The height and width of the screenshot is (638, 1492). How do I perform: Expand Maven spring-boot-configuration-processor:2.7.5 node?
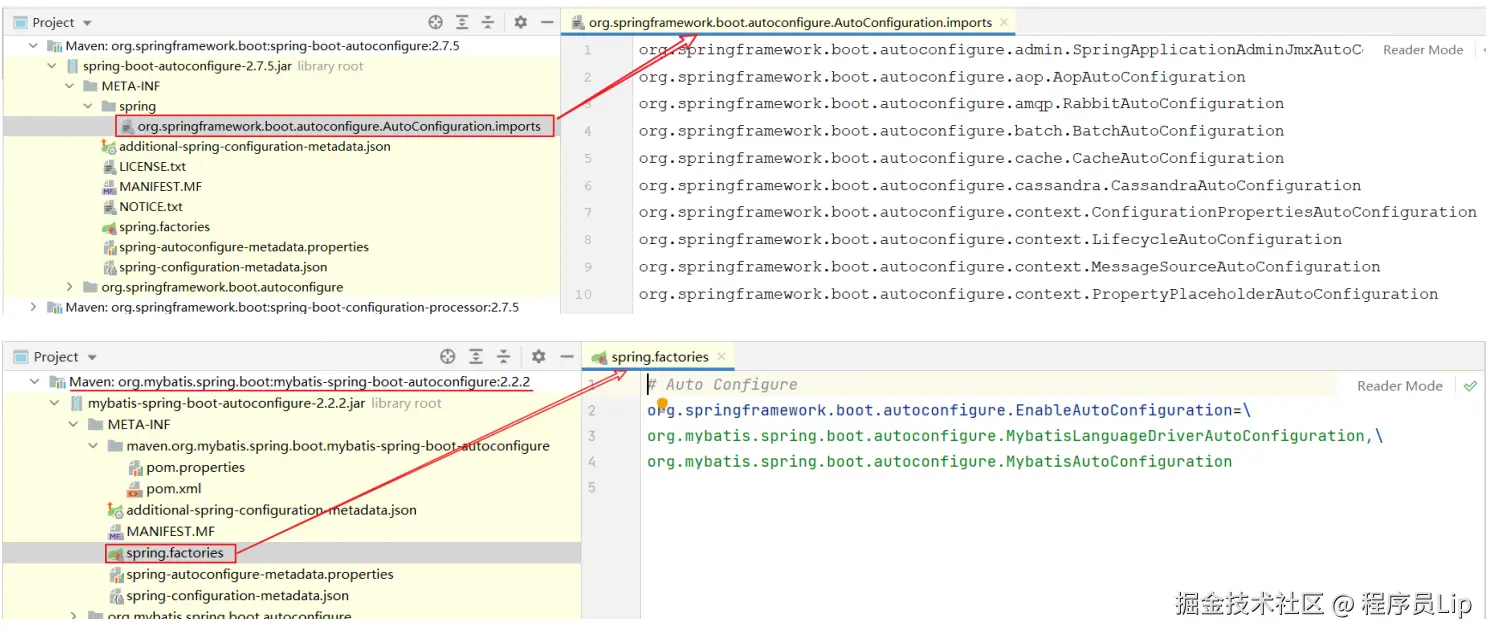[33, 307]
